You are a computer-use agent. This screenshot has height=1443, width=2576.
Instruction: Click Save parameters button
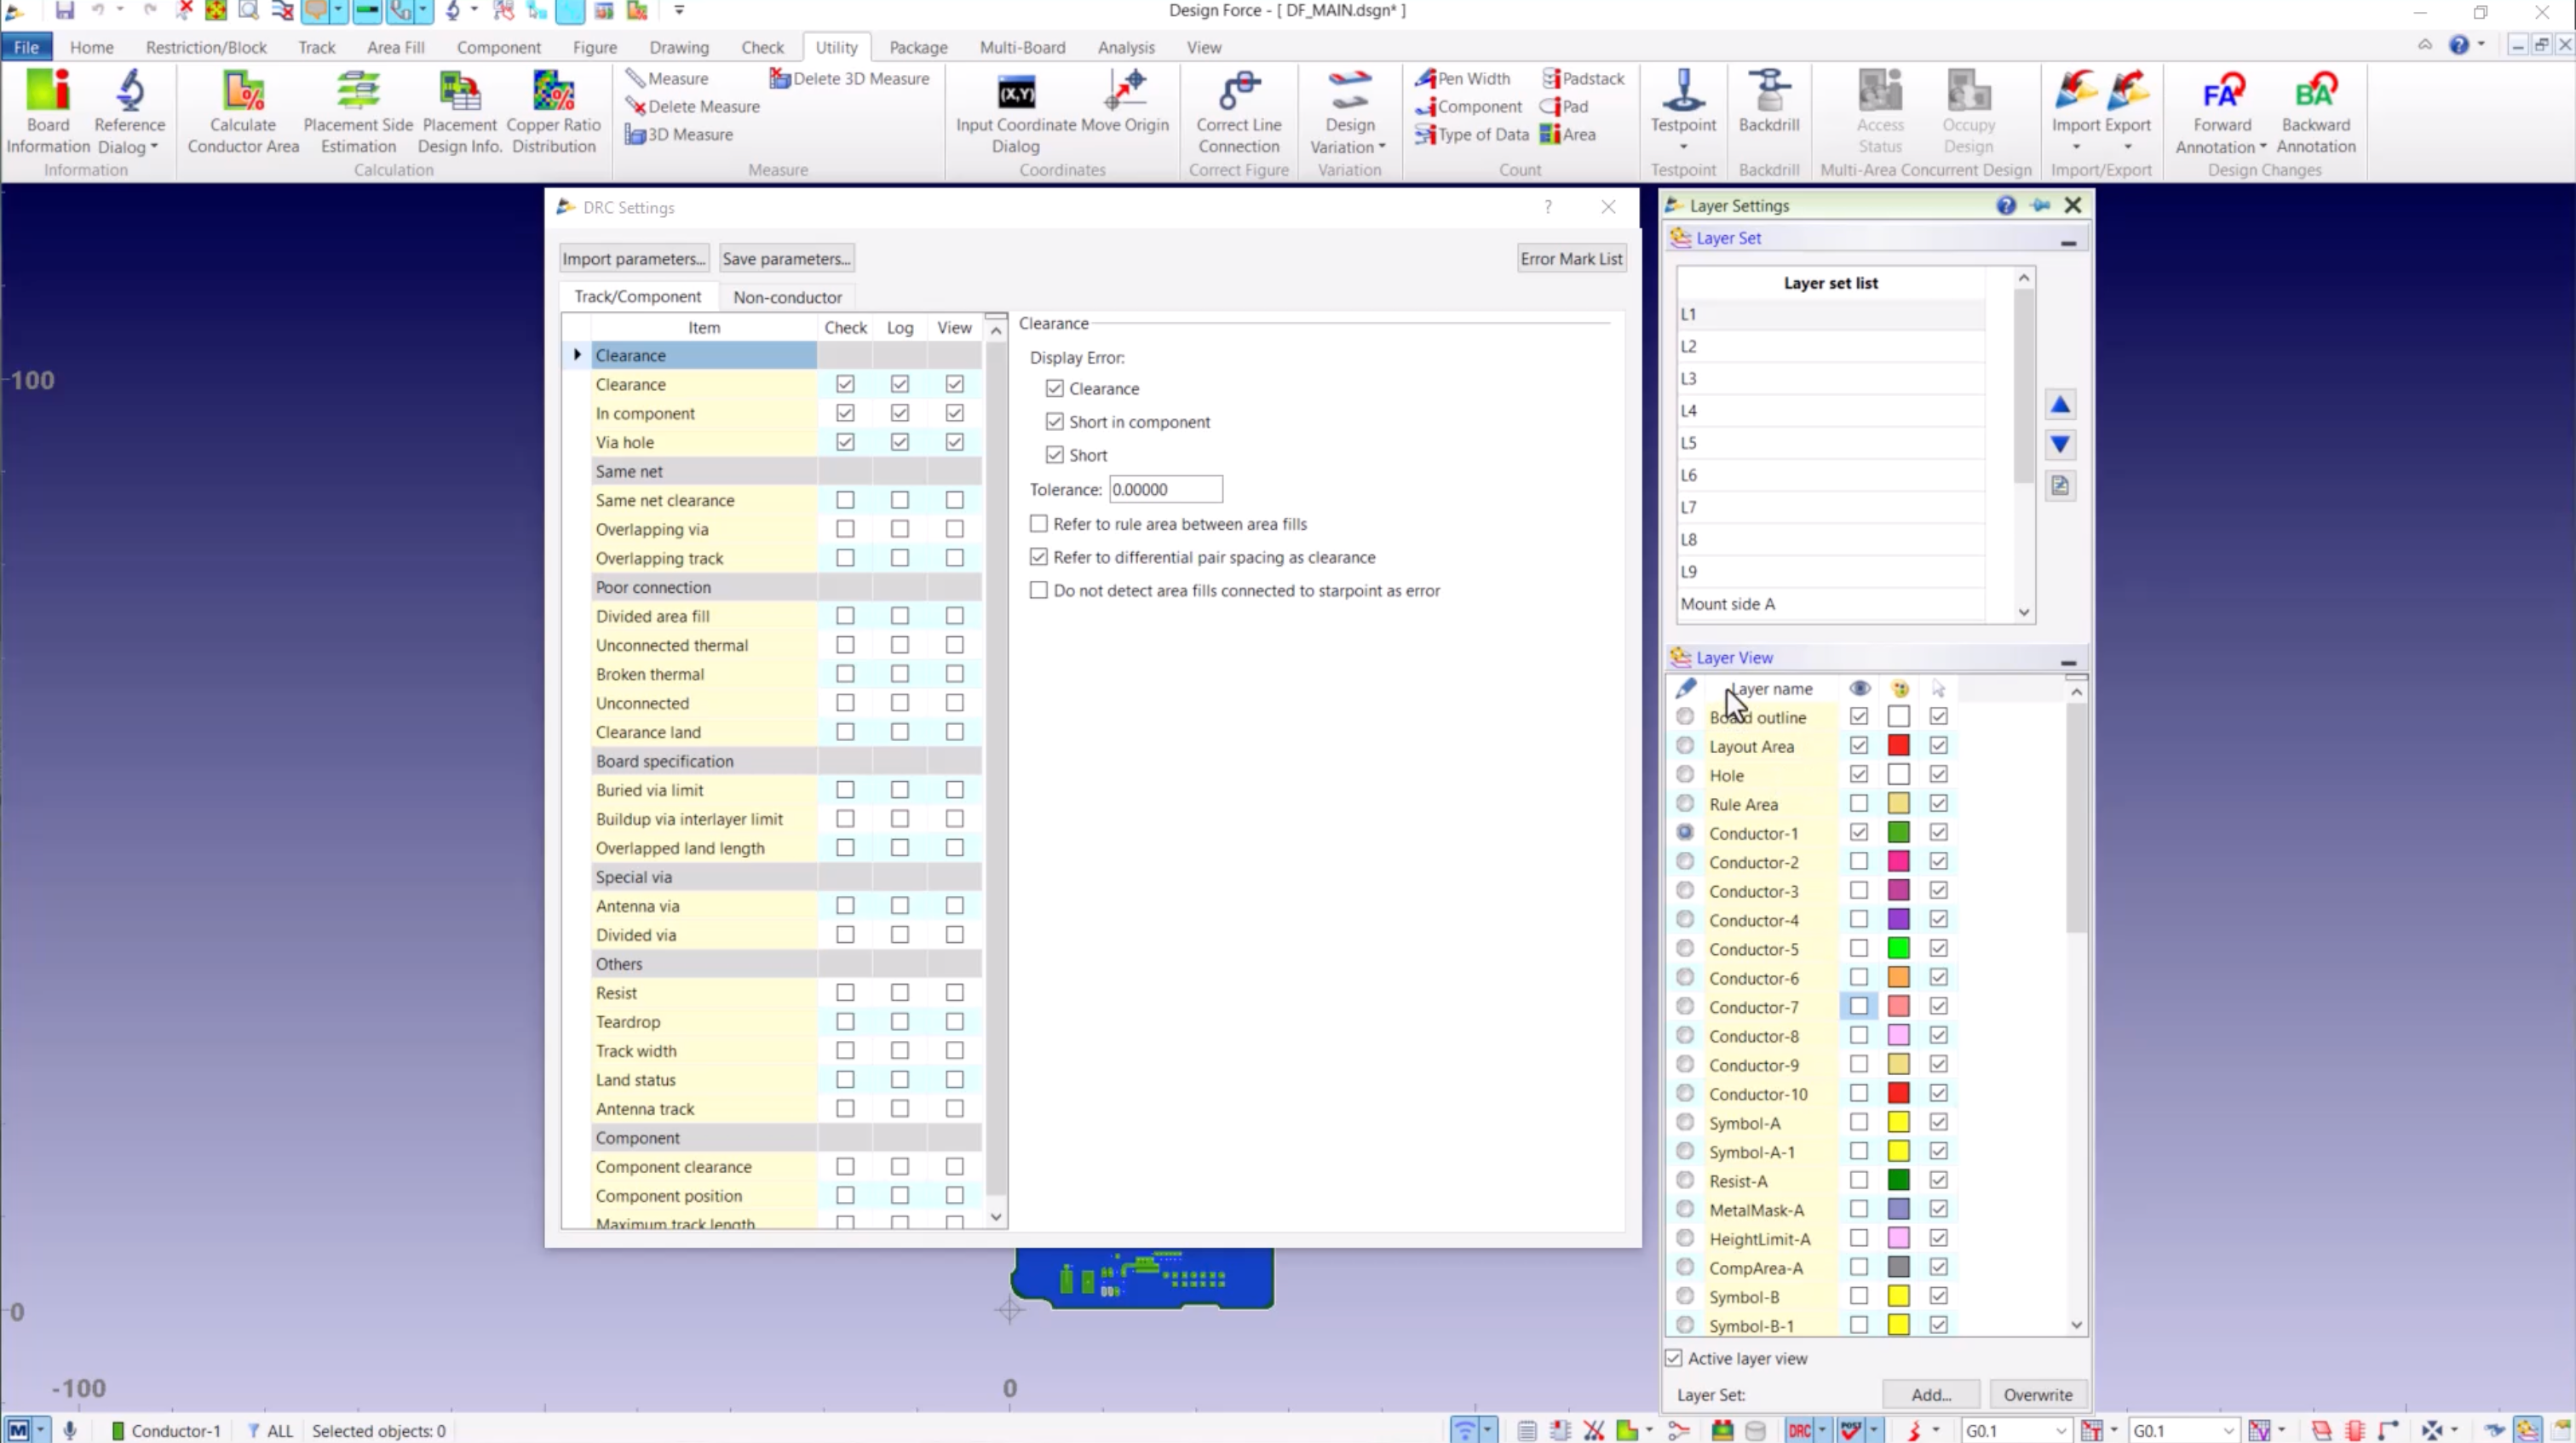click(787, 259)
